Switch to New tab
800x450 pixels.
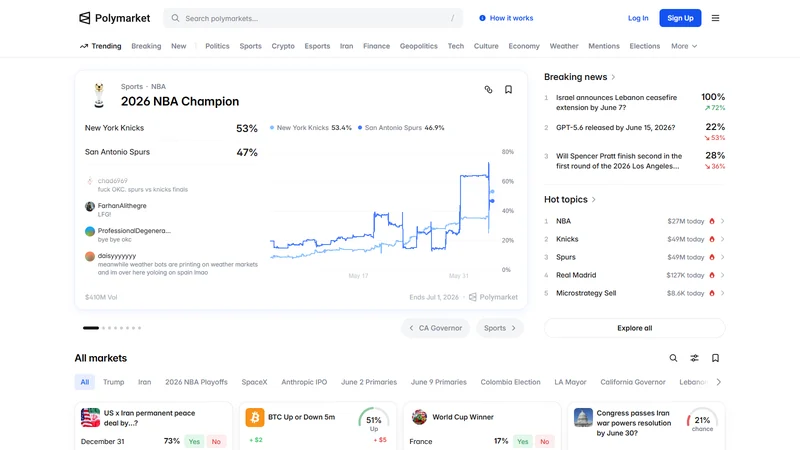(179, 46)
